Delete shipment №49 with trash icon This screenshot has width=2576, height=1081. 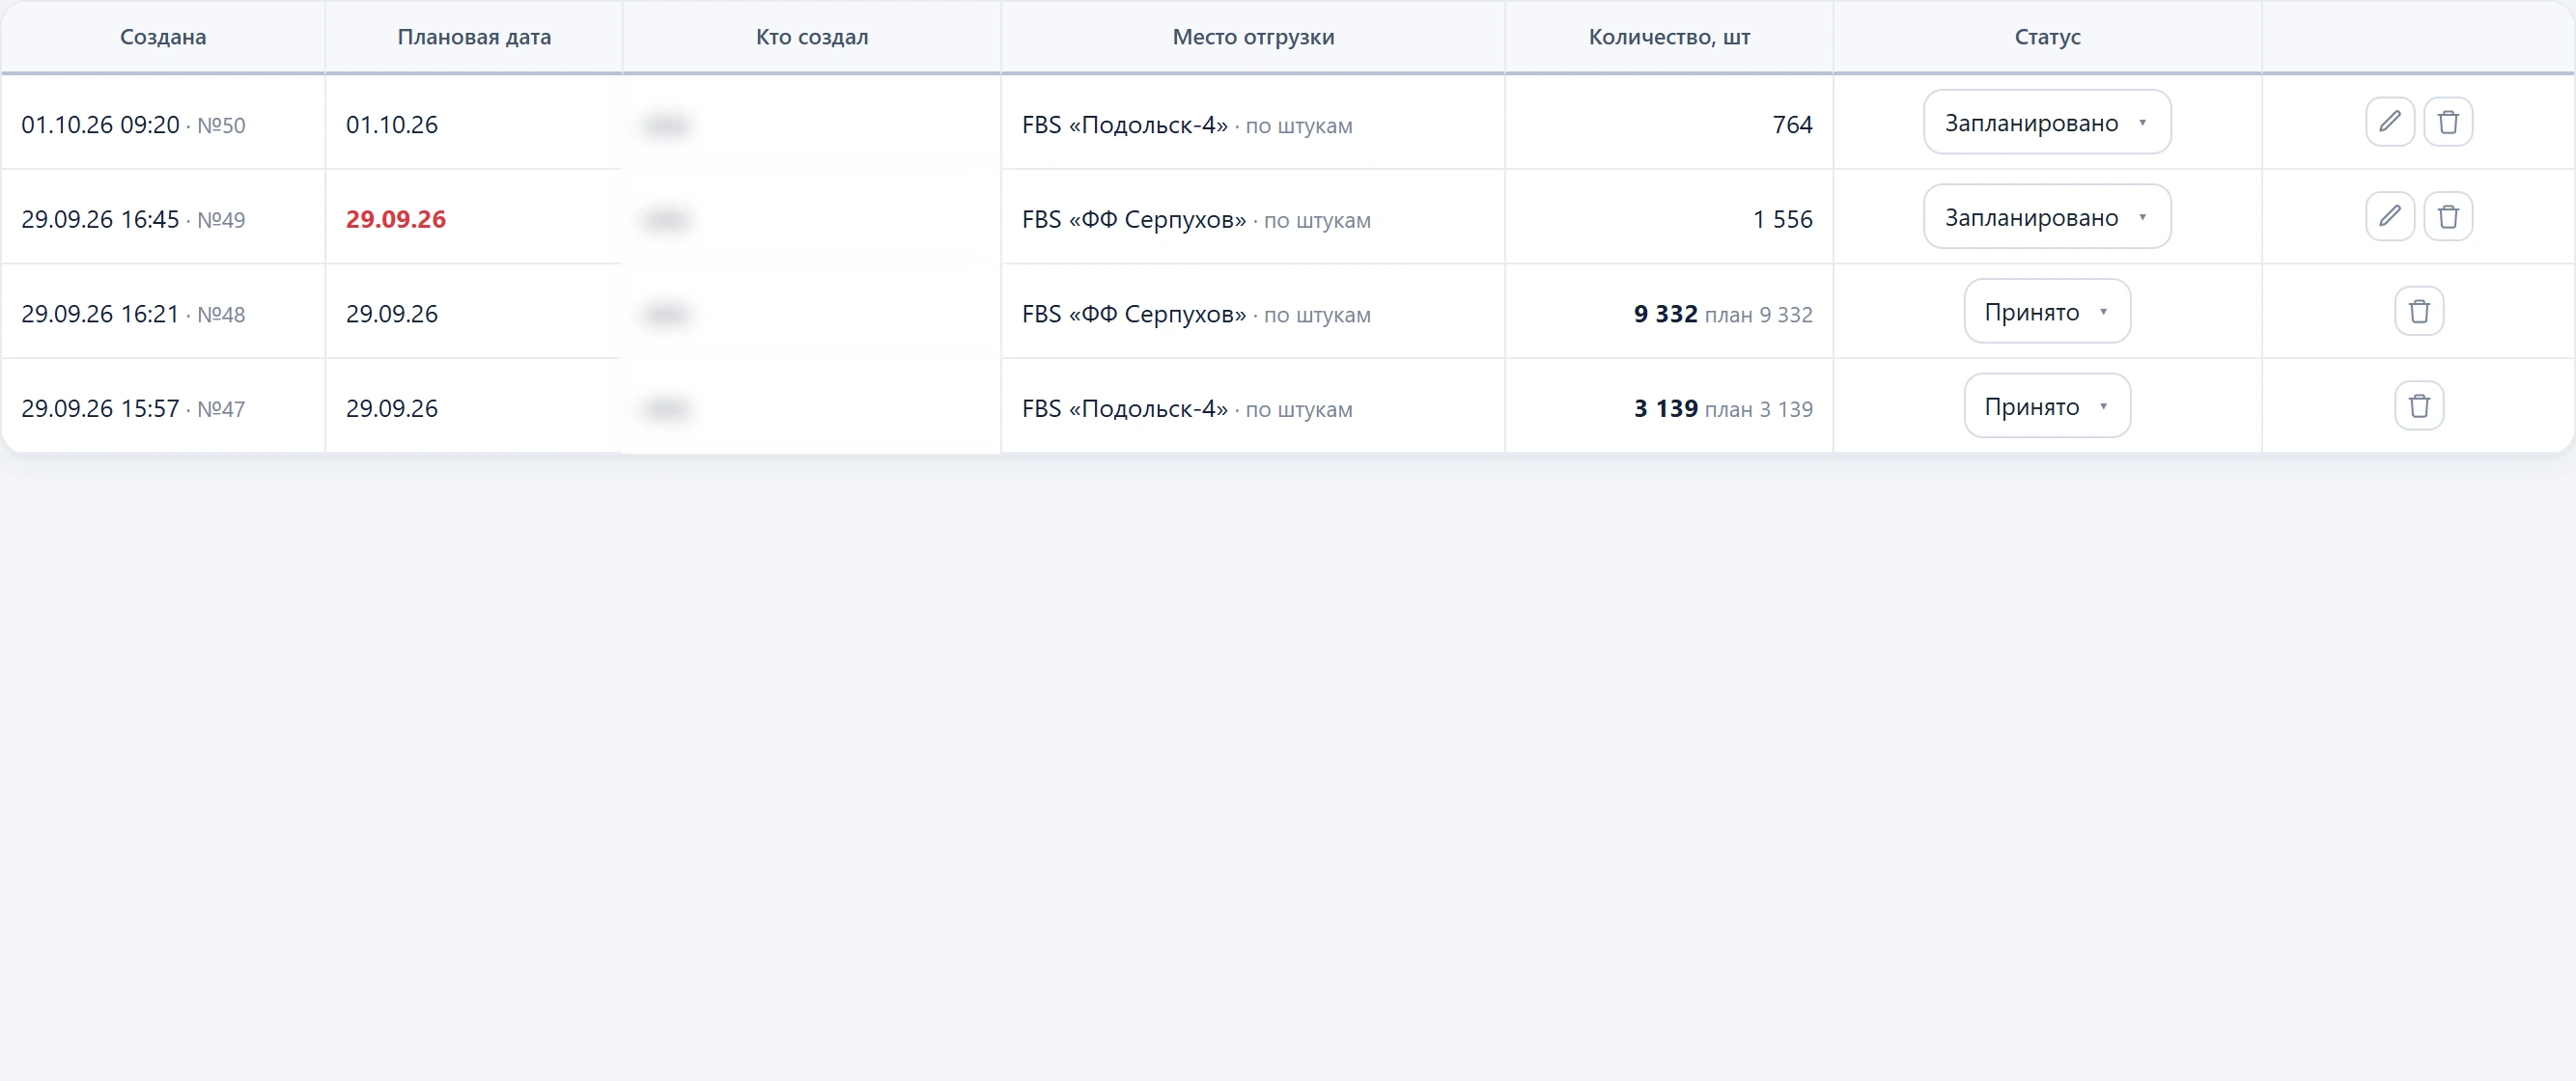click(x=2448, y=216)
